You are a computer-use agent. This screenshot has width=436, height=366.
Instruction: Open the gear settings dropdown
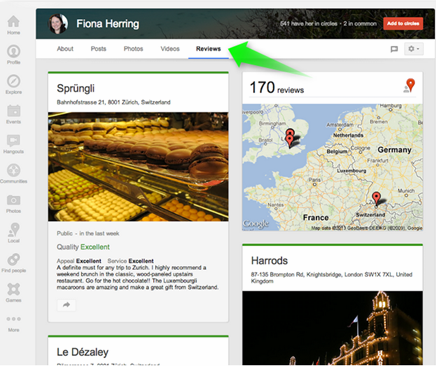(x=414, y=49)
